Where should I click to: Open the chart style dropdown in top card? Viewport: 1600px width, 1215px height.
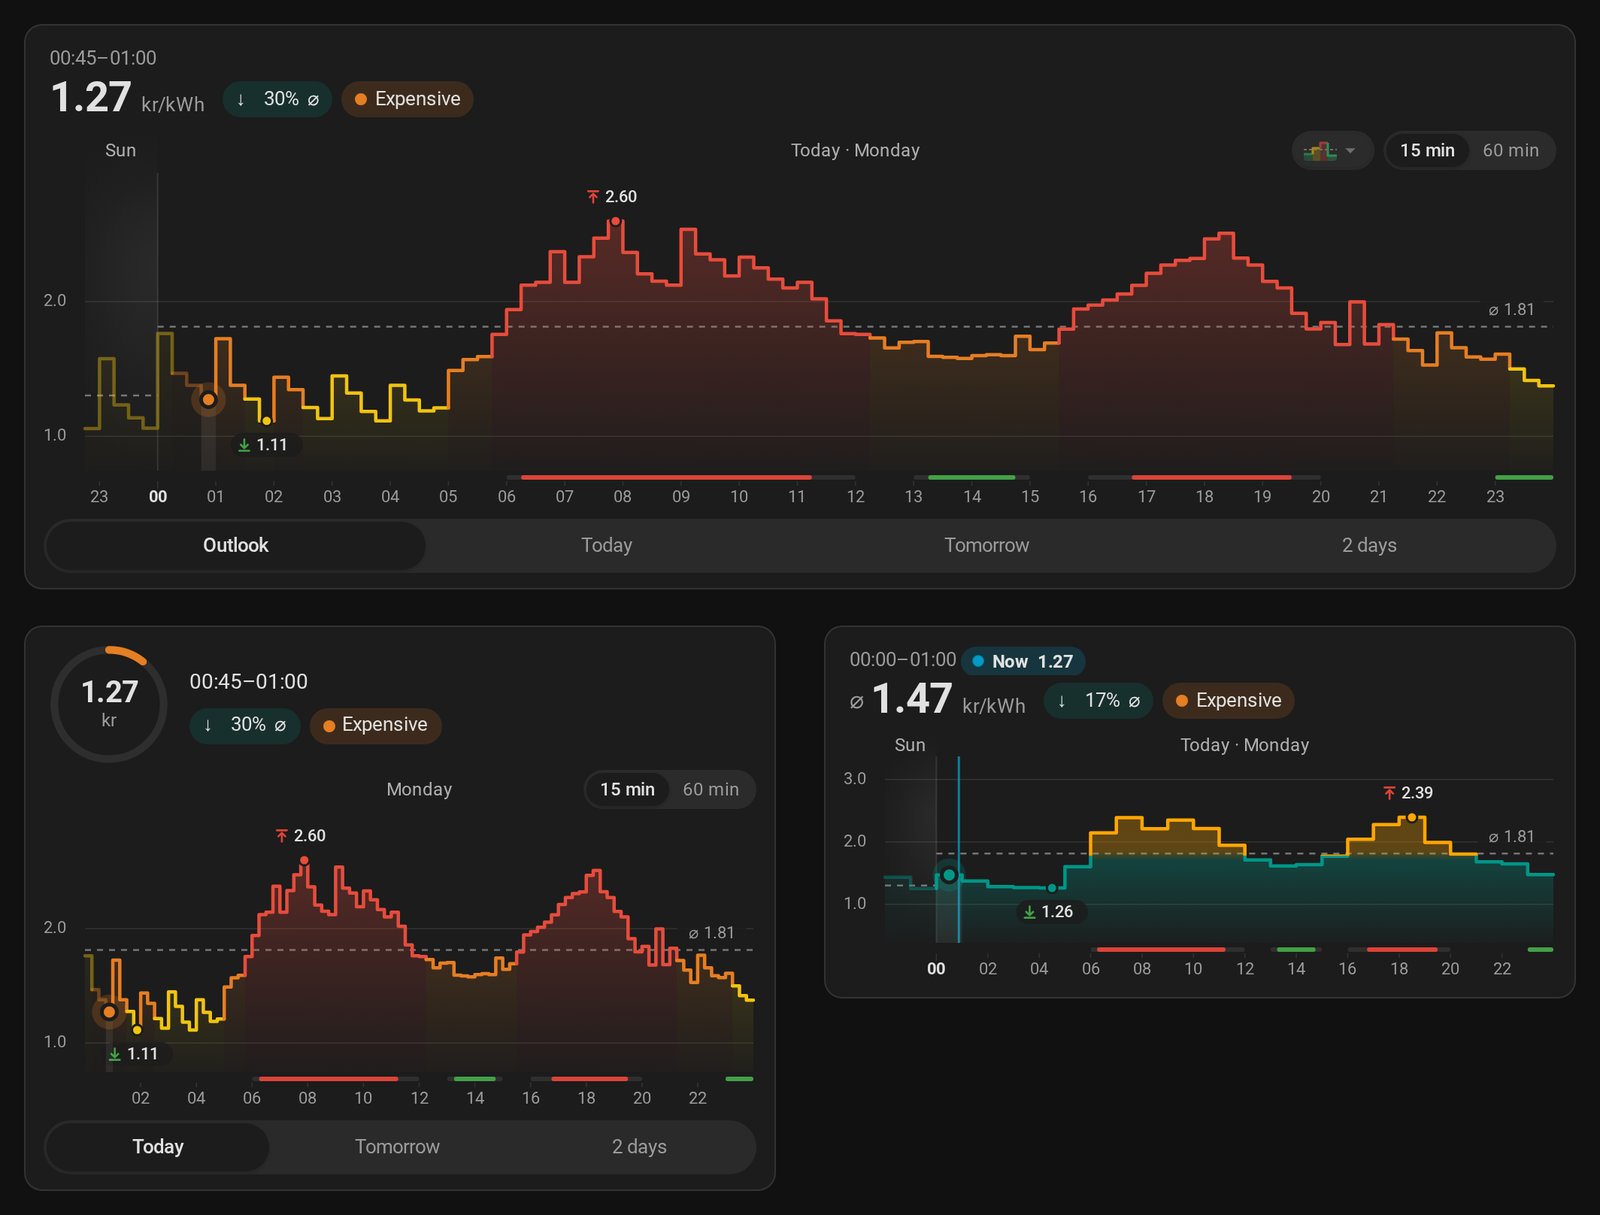1331,150
